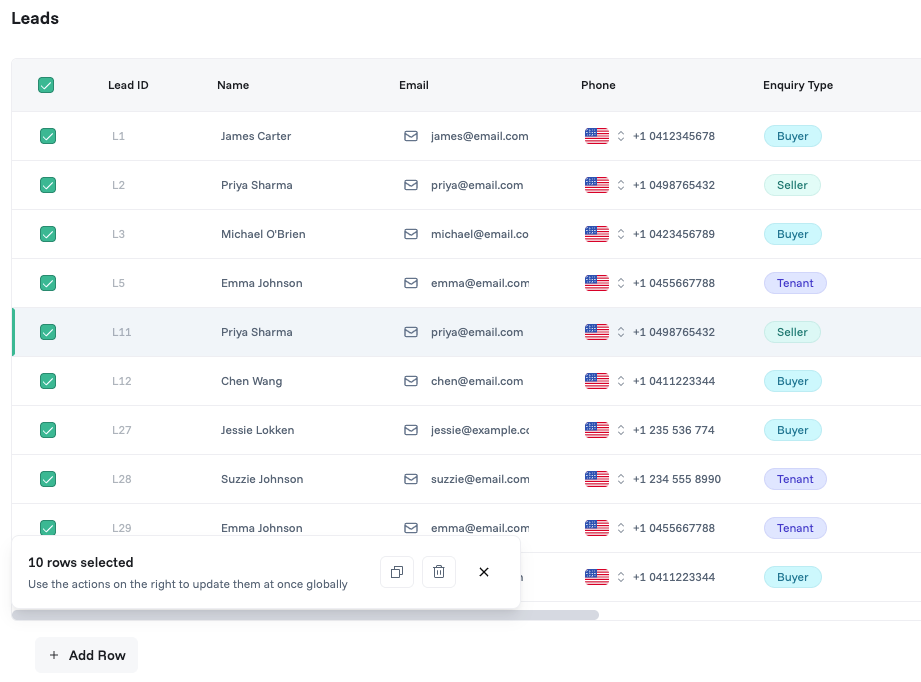Click the US flag icon in row L28
The width and height of the screenshot is (921, 682).
597,479
